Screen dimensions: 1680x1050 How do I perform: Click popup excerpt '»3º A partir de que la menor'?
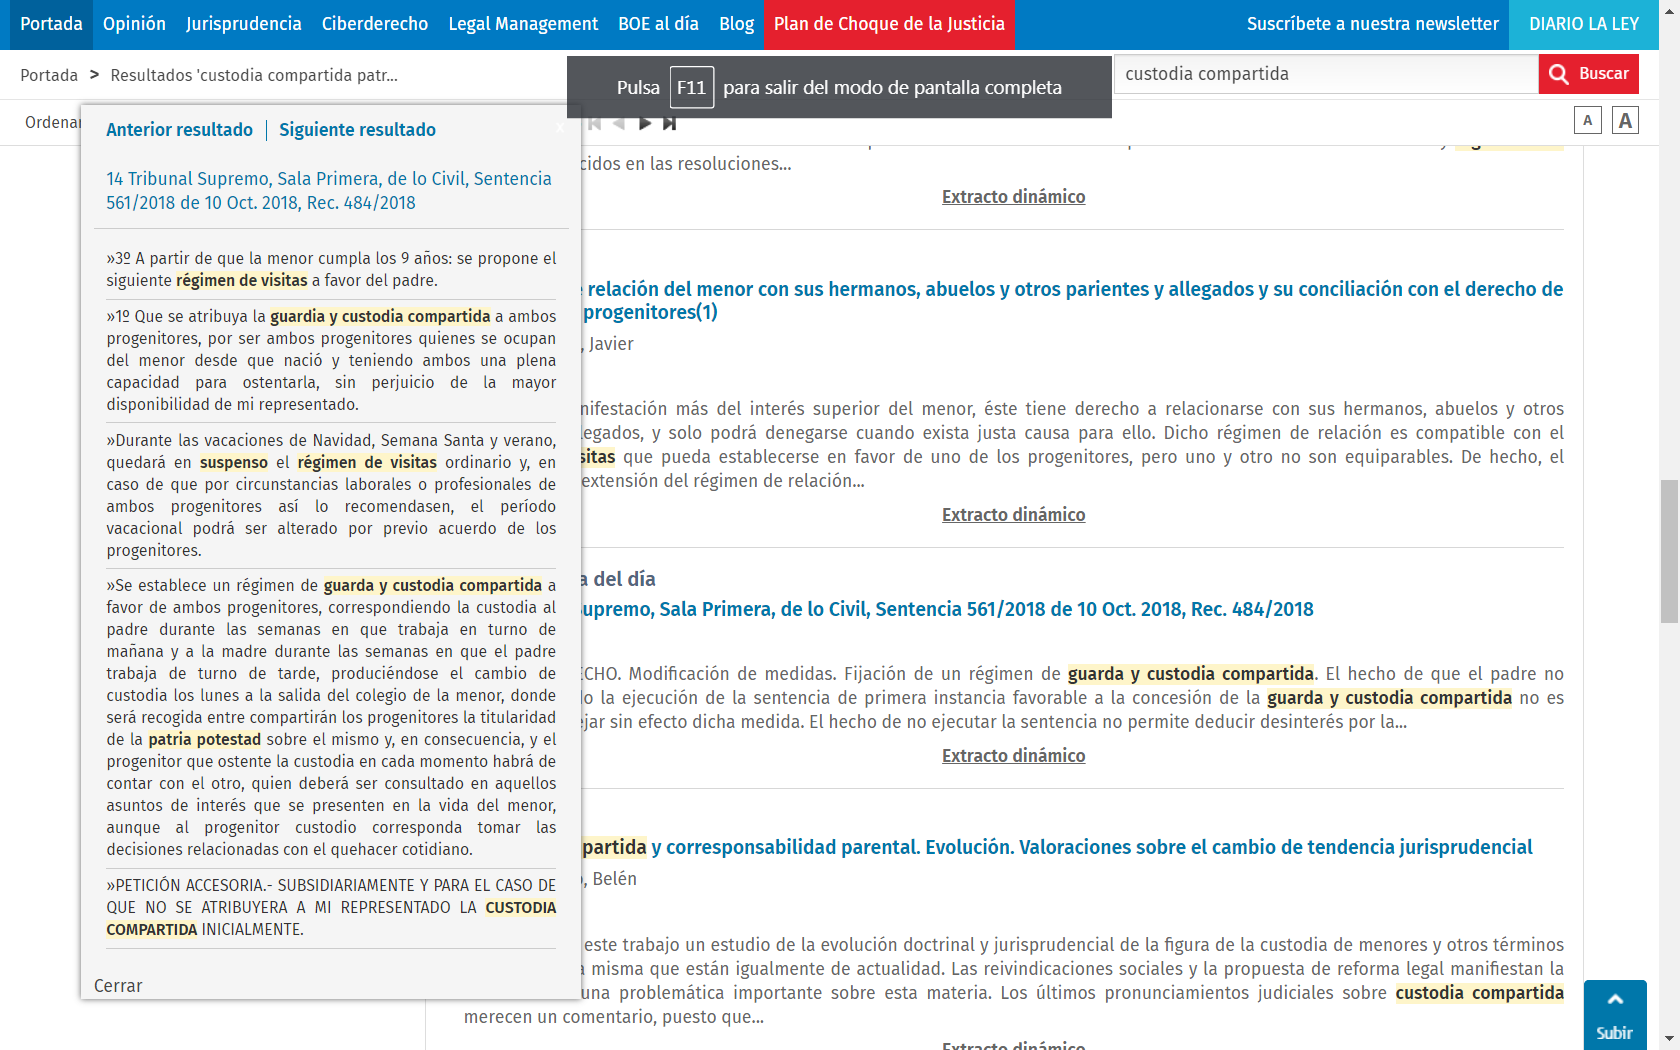click(x=331, y=270)
